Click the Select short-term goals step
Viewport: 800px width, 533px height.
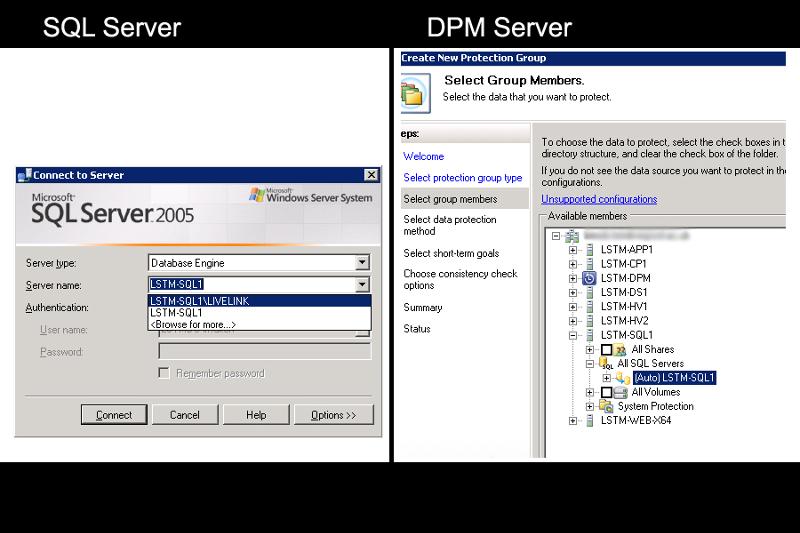(x=451, y=253)
